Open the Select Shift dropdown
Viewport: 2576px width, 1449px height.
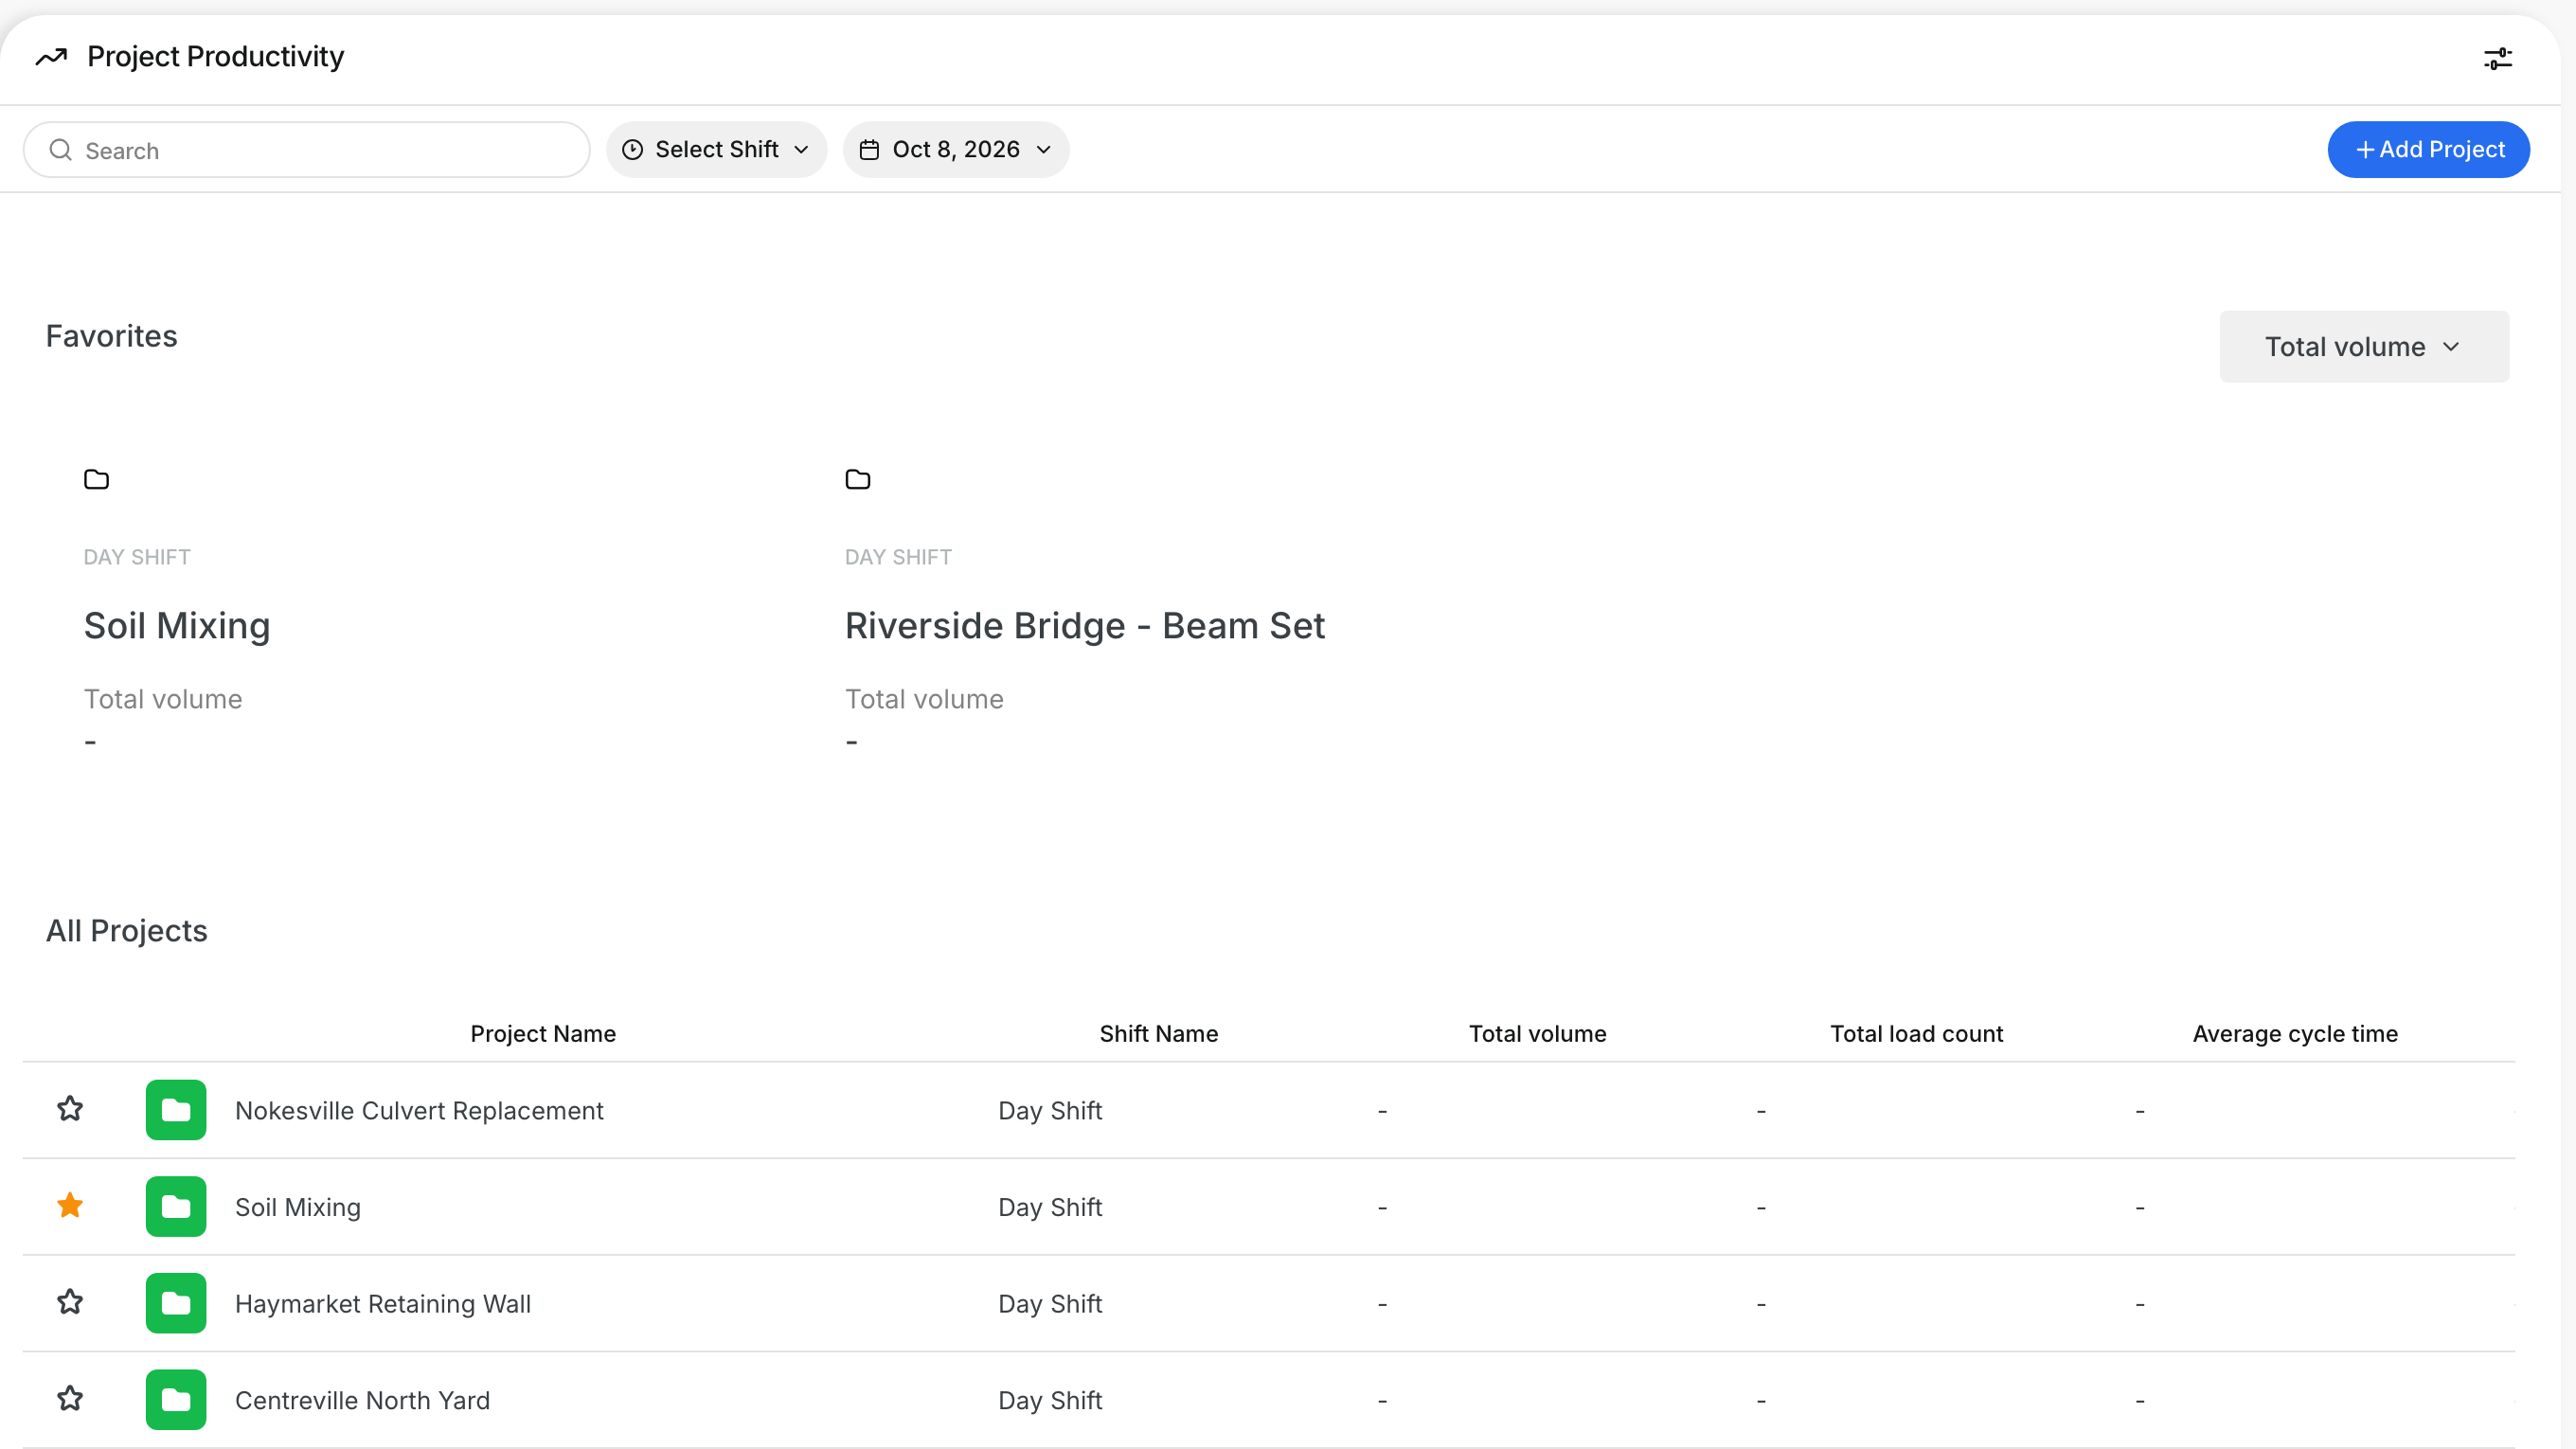pyautogui.click(x=716, y=150)
